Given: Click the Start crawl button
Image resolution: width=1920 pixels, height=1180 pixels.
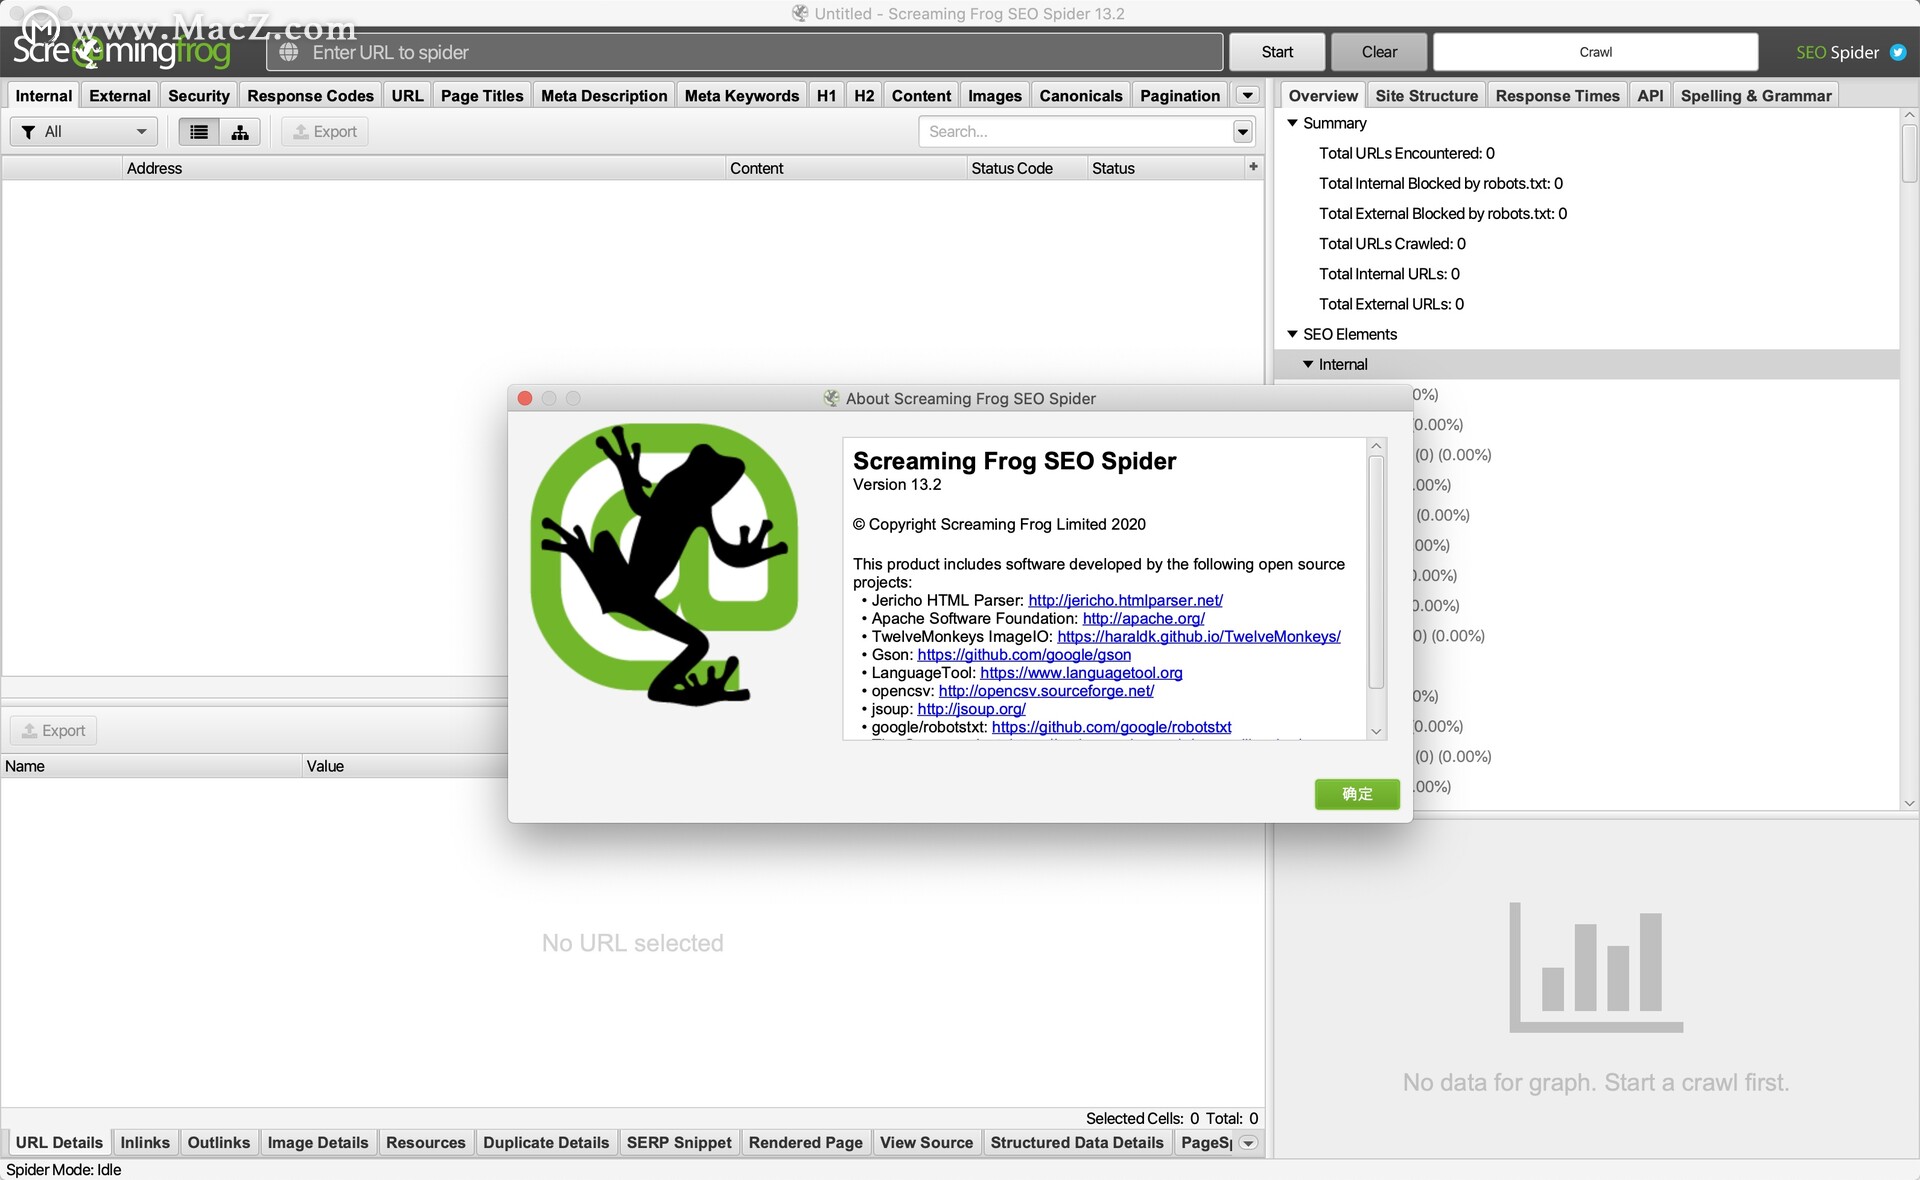Looking at the screenshot, I should pos(1277,52).
